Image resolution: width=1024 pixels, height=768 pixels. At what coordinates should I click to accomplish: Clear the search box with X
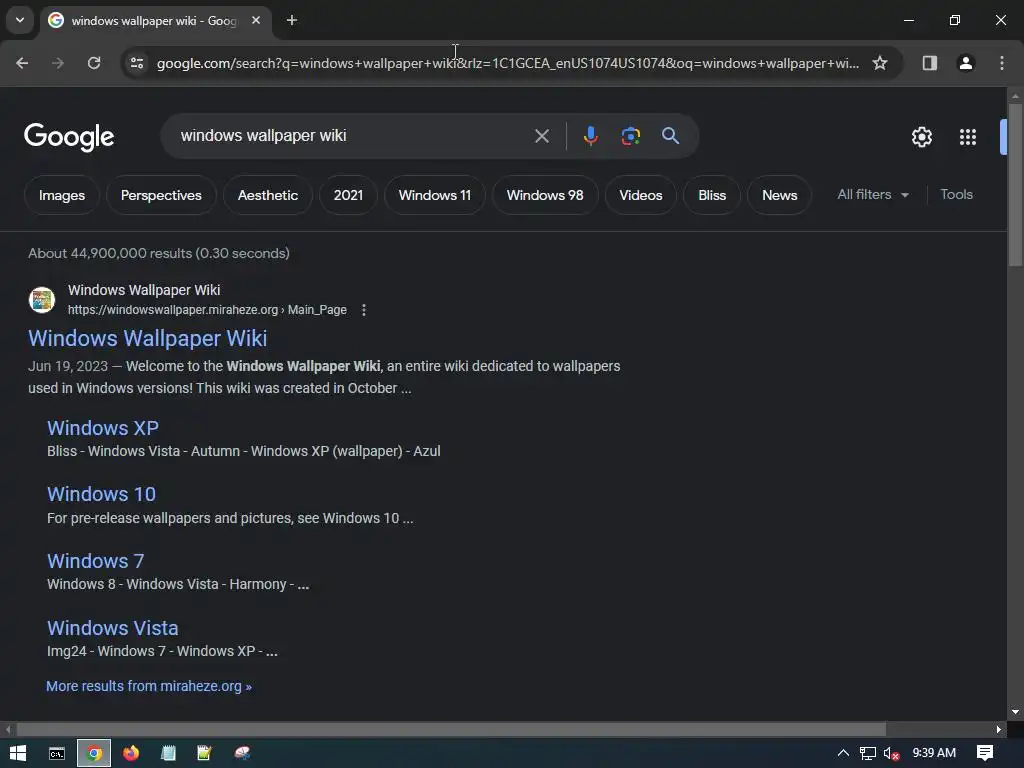541,136
